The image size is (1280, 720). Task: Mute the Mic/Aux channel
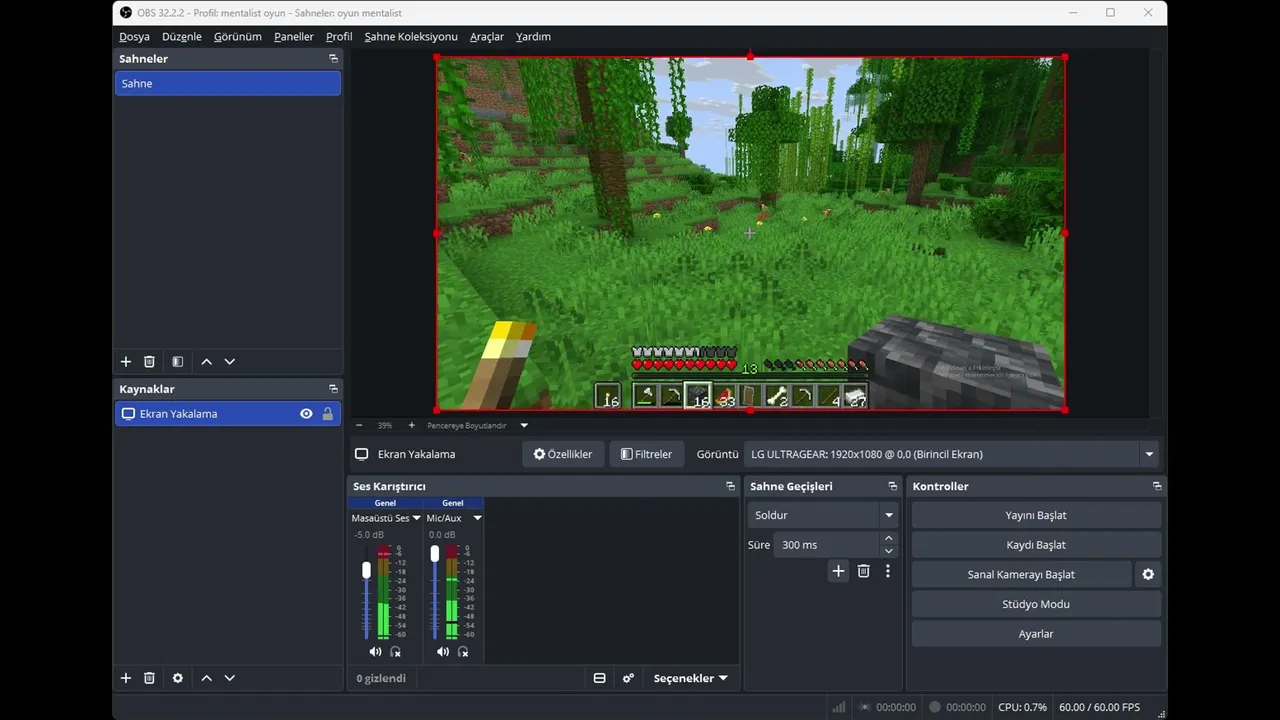(x=443, y=652)
